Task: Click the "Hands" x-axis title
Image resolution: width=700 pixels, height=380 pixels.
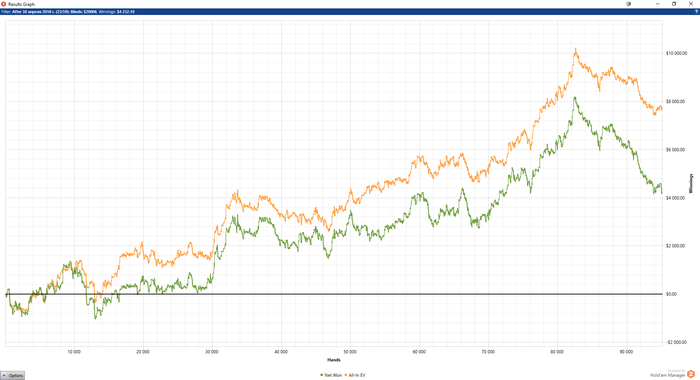Action: coord(333,360)
